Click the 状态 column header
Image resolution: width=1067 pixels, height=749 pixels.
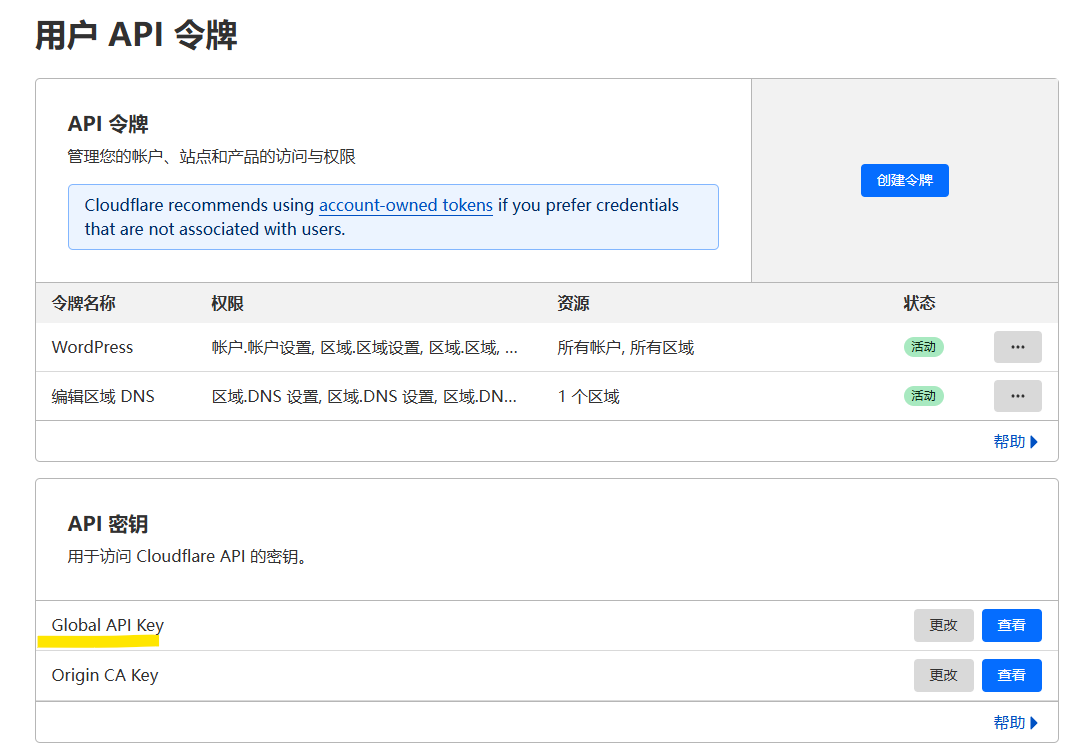click(919, 303)
